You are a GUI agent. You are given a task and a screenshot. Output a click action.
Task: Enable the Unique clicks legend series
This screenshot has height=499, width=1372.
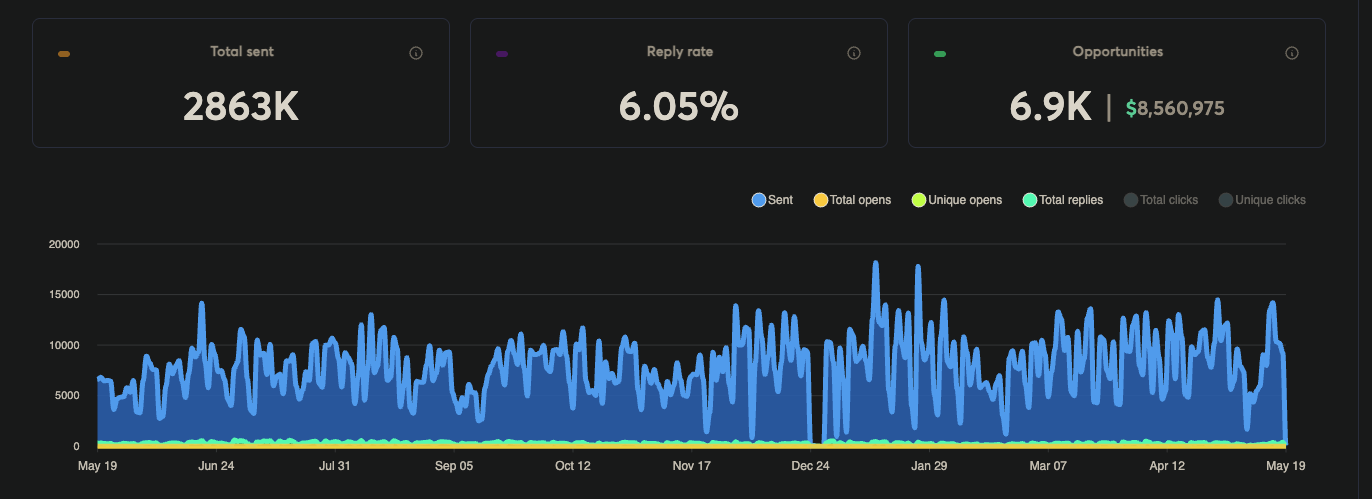(x=1262, y=200)
